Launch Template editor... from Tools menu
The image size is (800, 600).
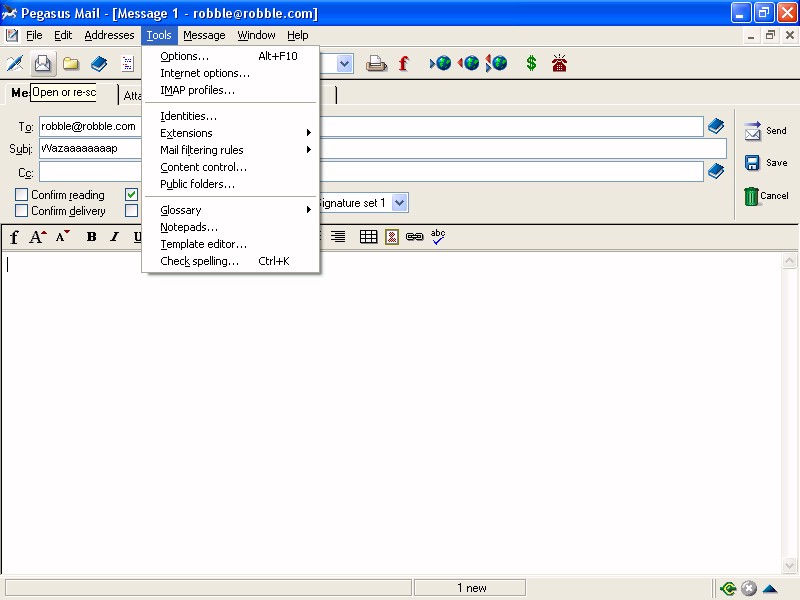coord(232,244)
